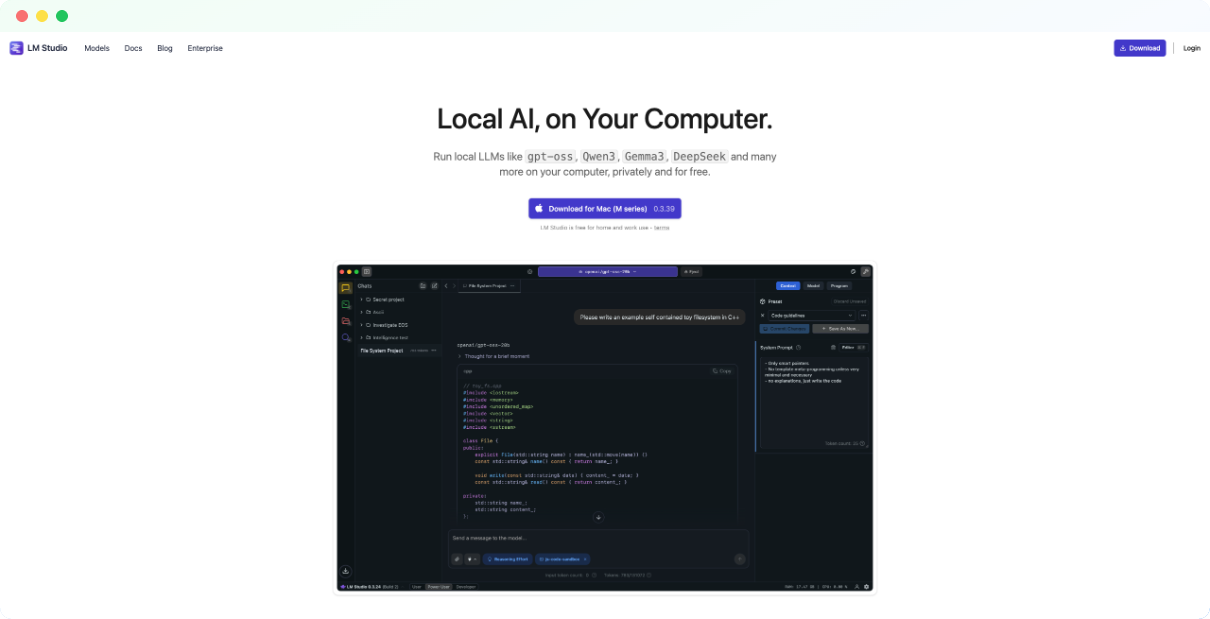Click the purple Download button in header

click(1140, 48)
